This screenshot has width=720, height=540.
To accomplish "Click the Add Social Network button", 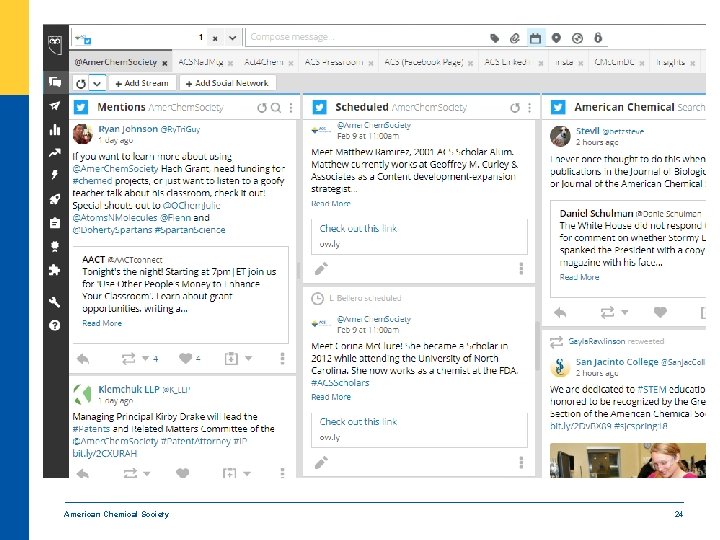I will click(x=227, y=83).
